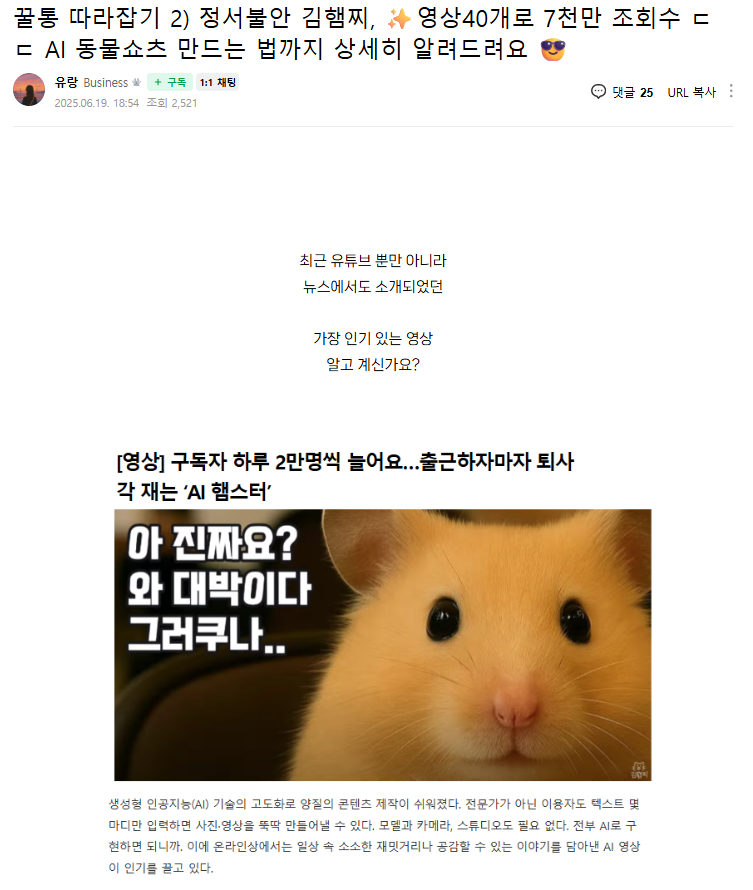753x890 pixels.
Task: Click the sparkle emoji in the title
Action: point(399,19)
